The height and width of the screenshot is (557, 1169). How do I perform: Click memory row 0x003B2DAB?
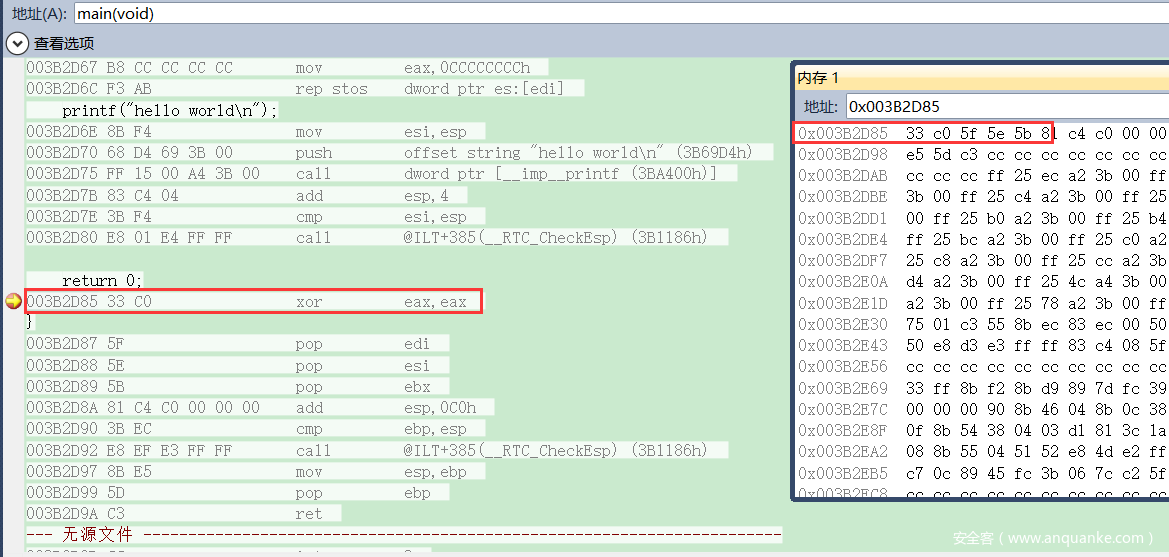(980, 175)
